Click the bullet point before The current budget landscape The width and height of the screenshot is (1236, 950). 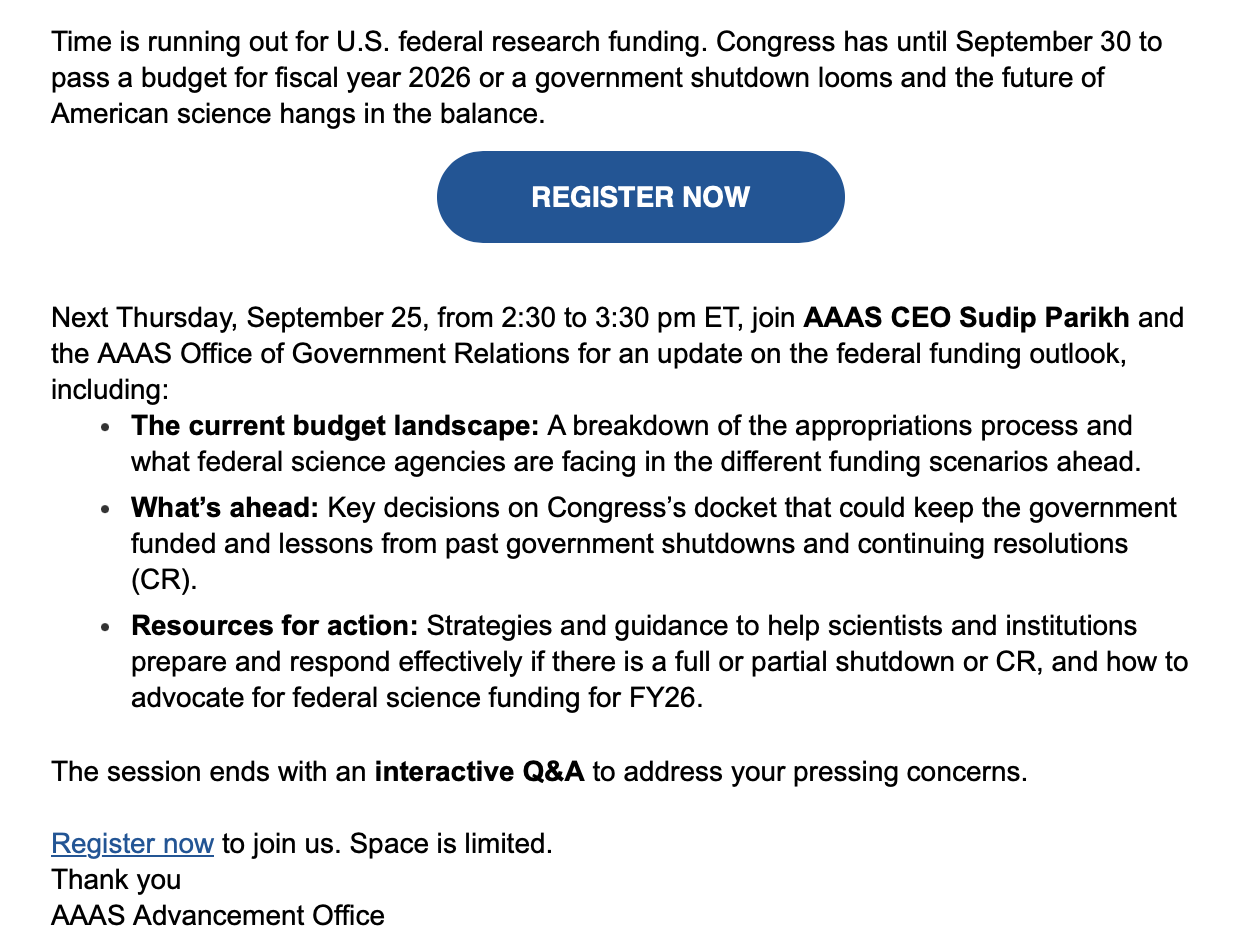(x=107, y=428)
